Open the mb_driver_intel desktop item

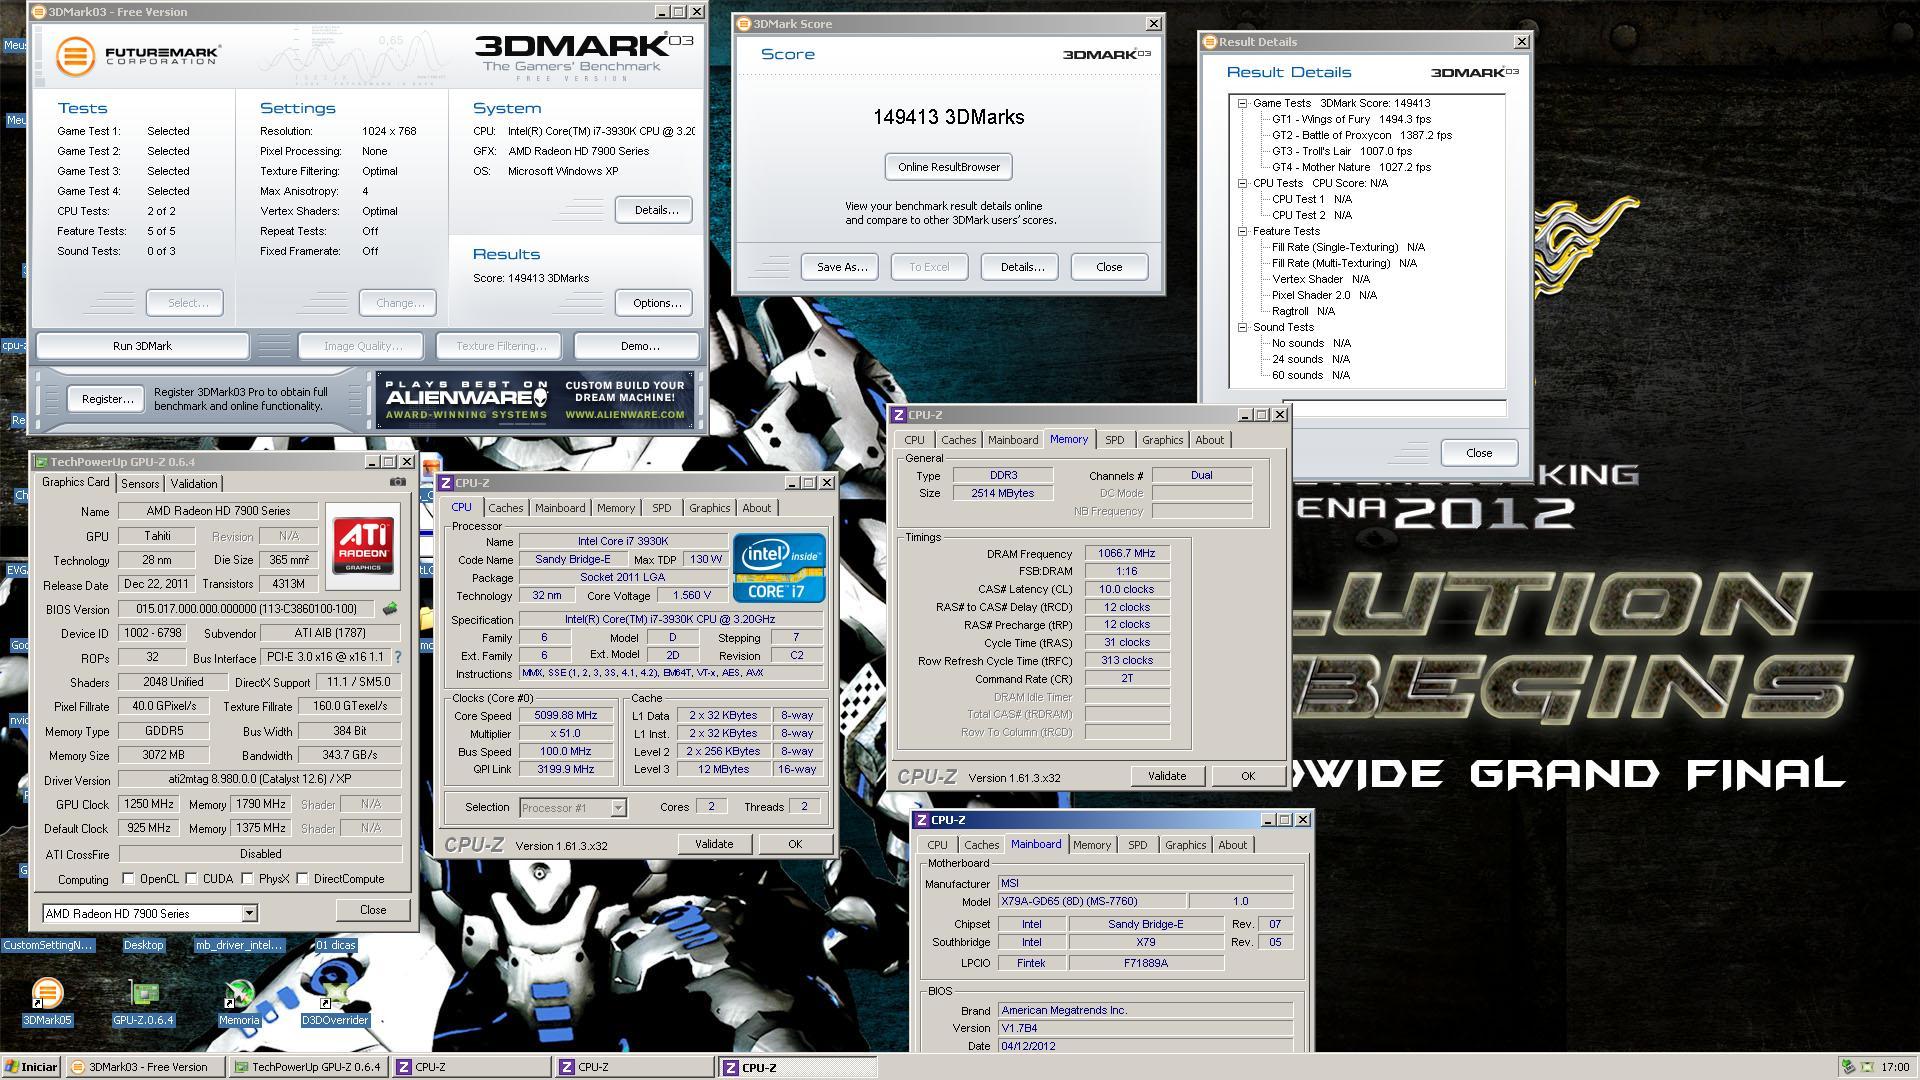[x=239, y=945]
